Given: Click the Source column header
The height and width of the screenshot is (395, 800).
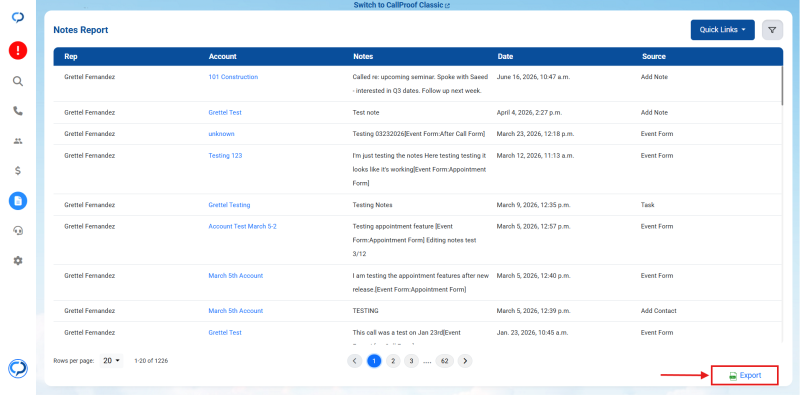Looking at the screenshot, I should coord(654,57).
